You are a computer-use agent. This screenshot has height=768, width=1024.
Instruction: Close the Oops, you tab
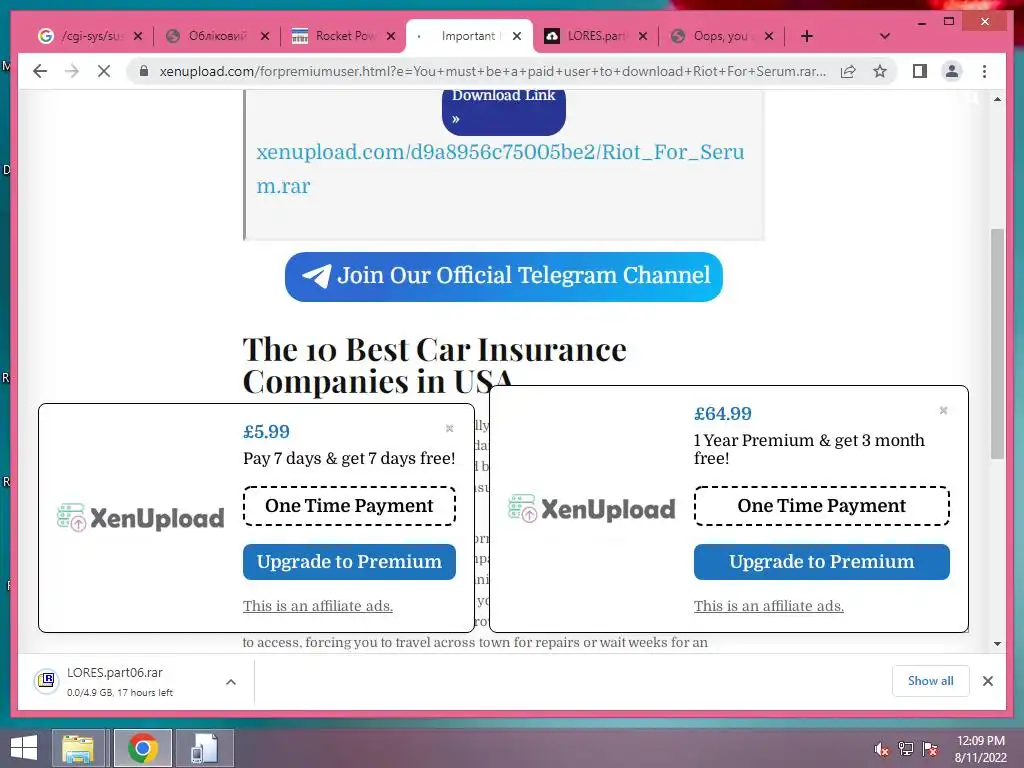[x=769, y=36]
